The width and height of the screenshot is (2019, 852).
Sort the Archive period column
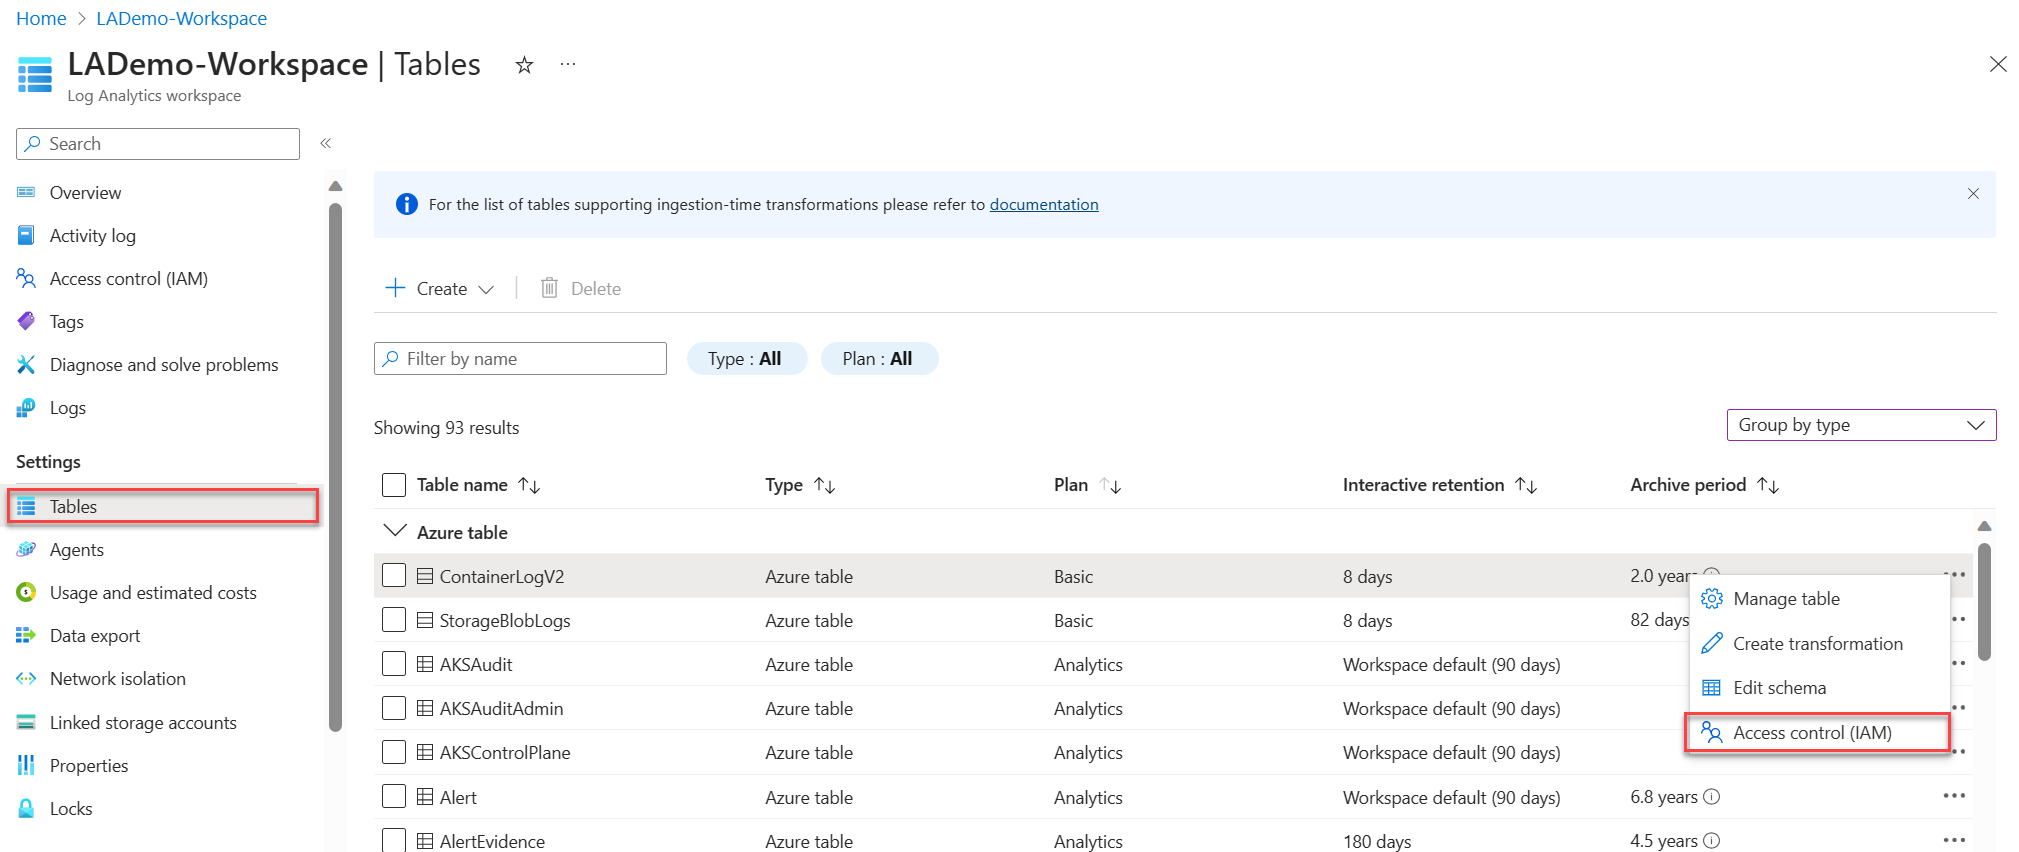click(1768, 485)
